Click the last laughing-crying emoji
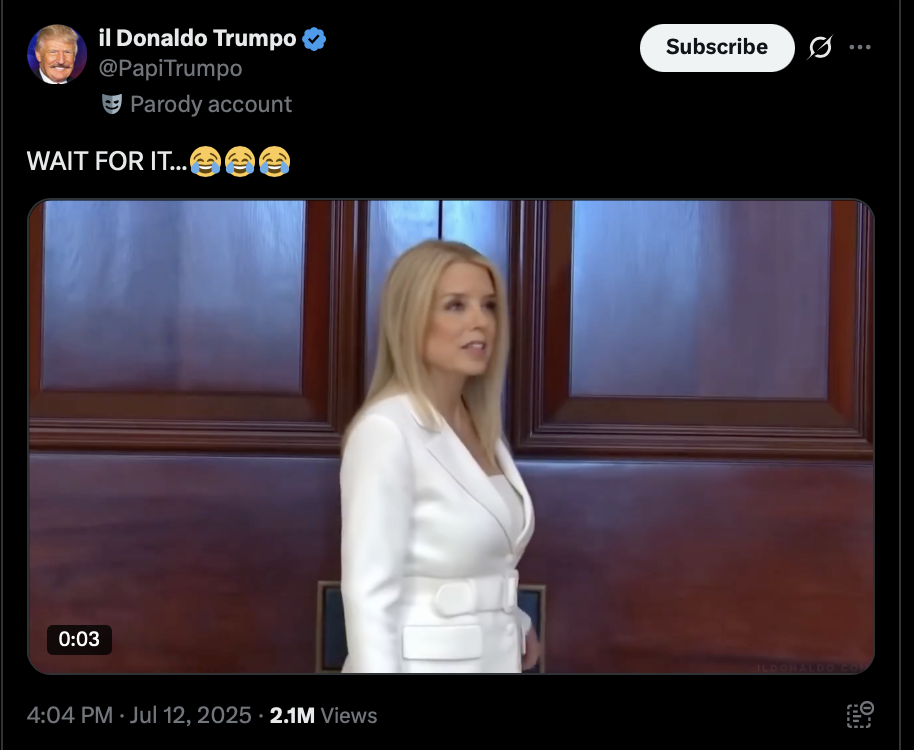Screen dimensions: 914x750 (x=275, y=161)
